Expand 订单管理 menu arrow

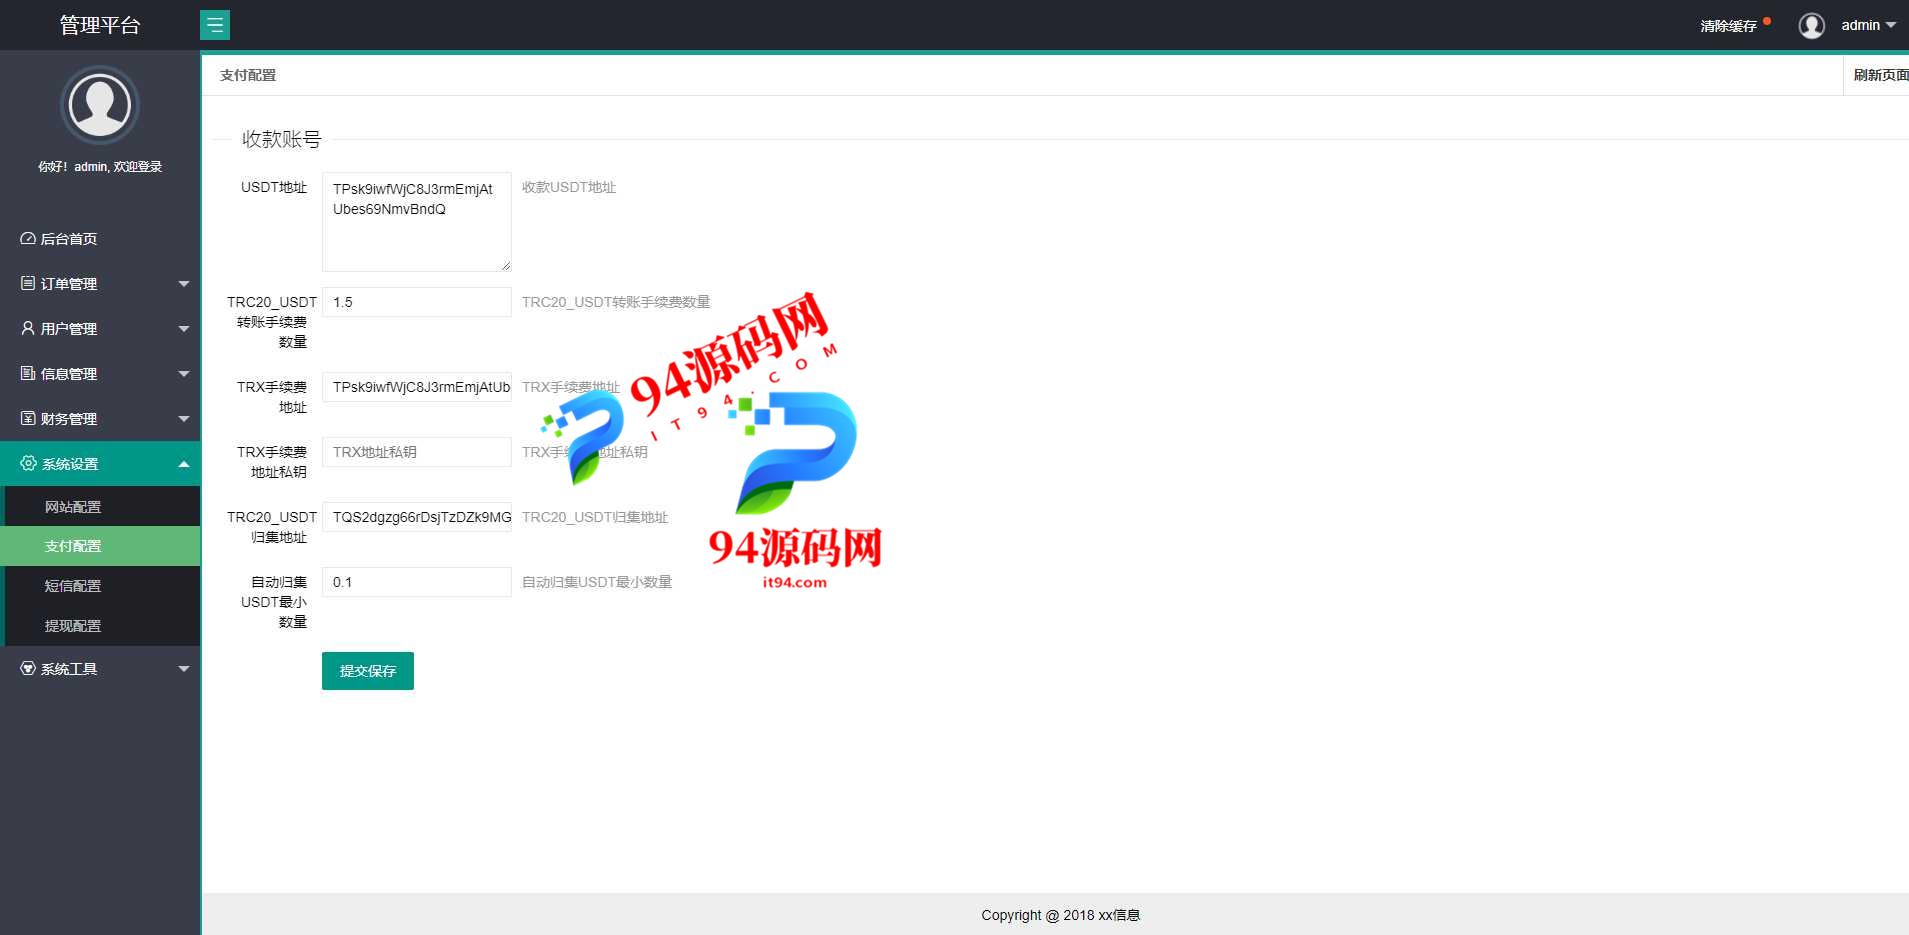coord(184,284)
